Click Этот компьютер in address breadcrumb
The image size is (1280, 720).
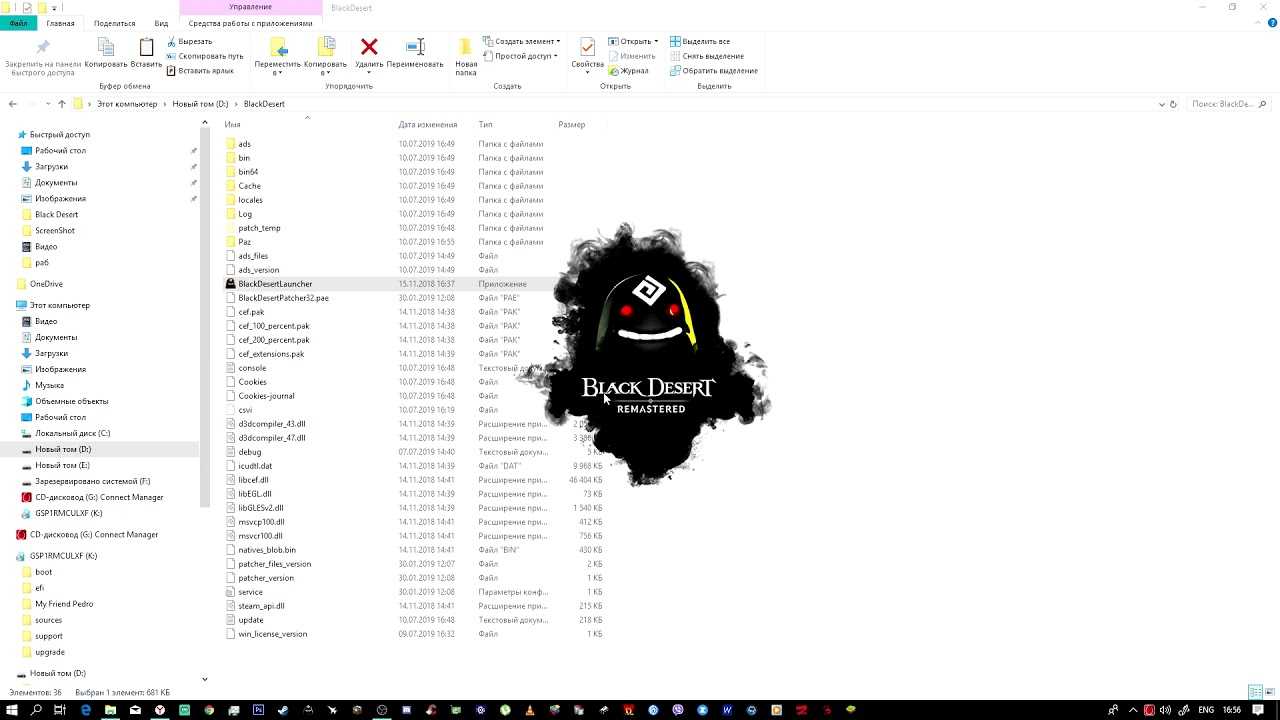coord(127,104)
